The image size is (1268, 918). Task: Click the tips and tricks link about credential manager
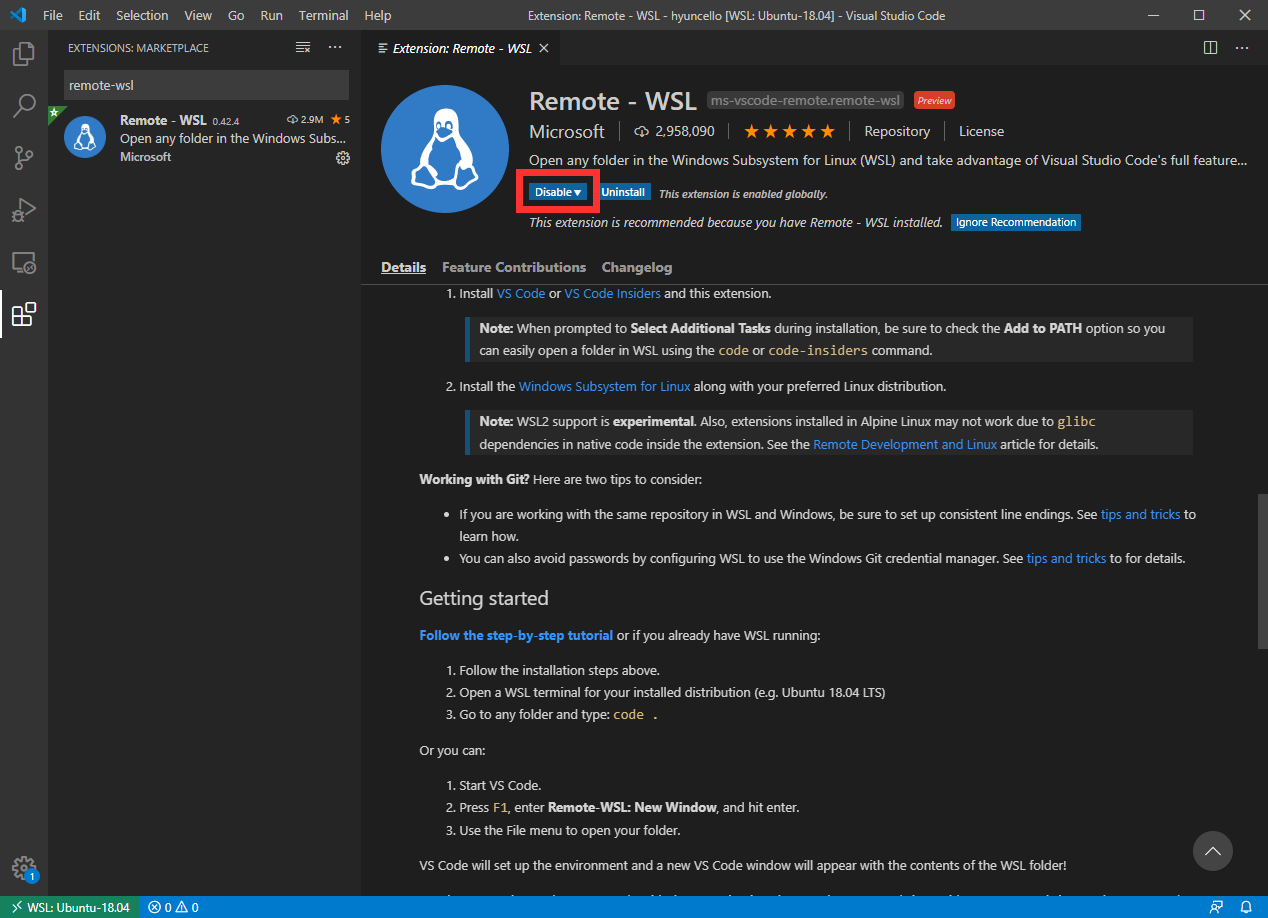pyautogui.click(x=1066, y=558)
